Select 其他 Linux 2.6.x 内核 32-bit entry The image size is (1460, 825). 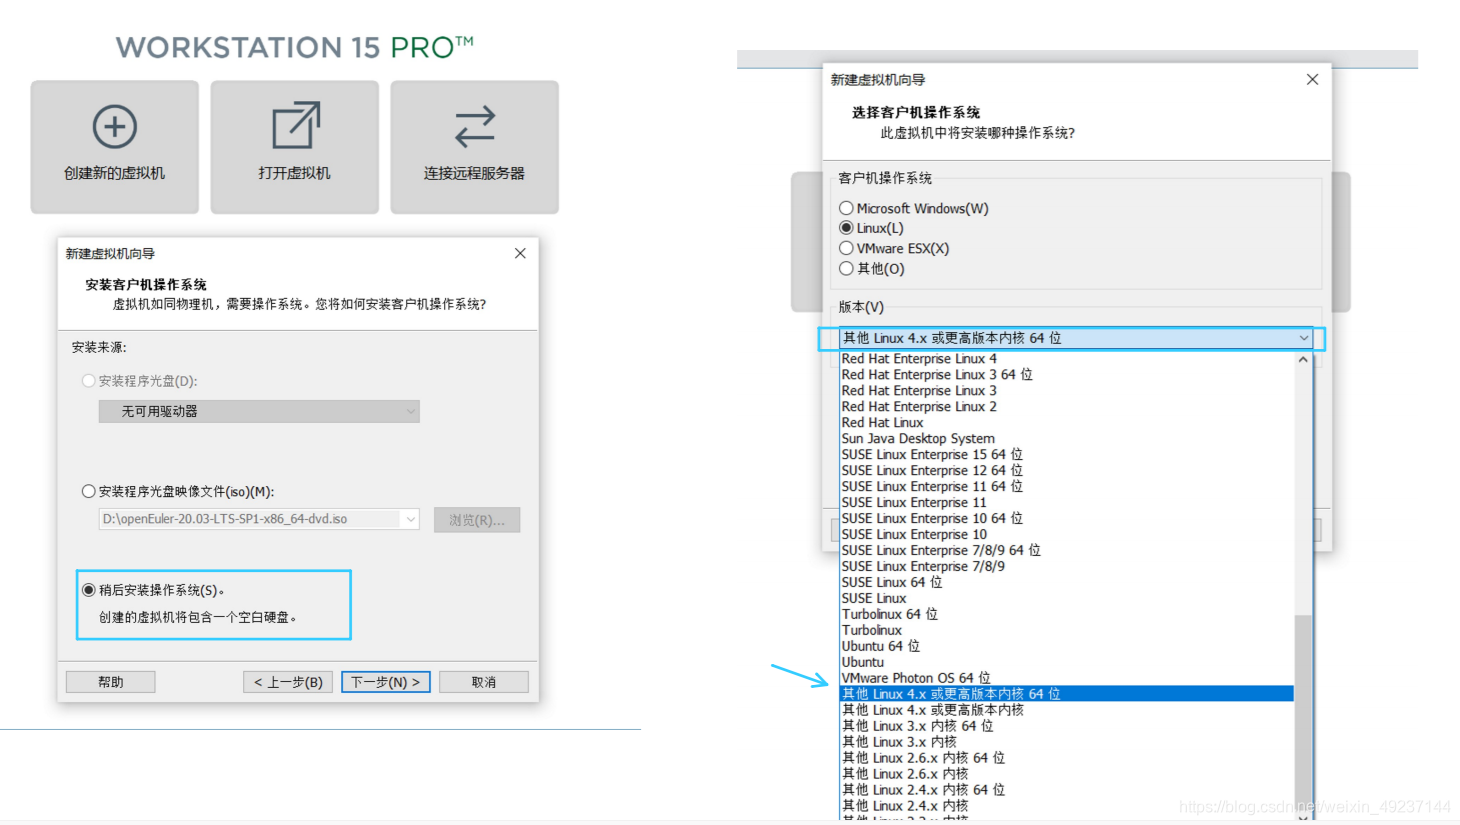1067,774
